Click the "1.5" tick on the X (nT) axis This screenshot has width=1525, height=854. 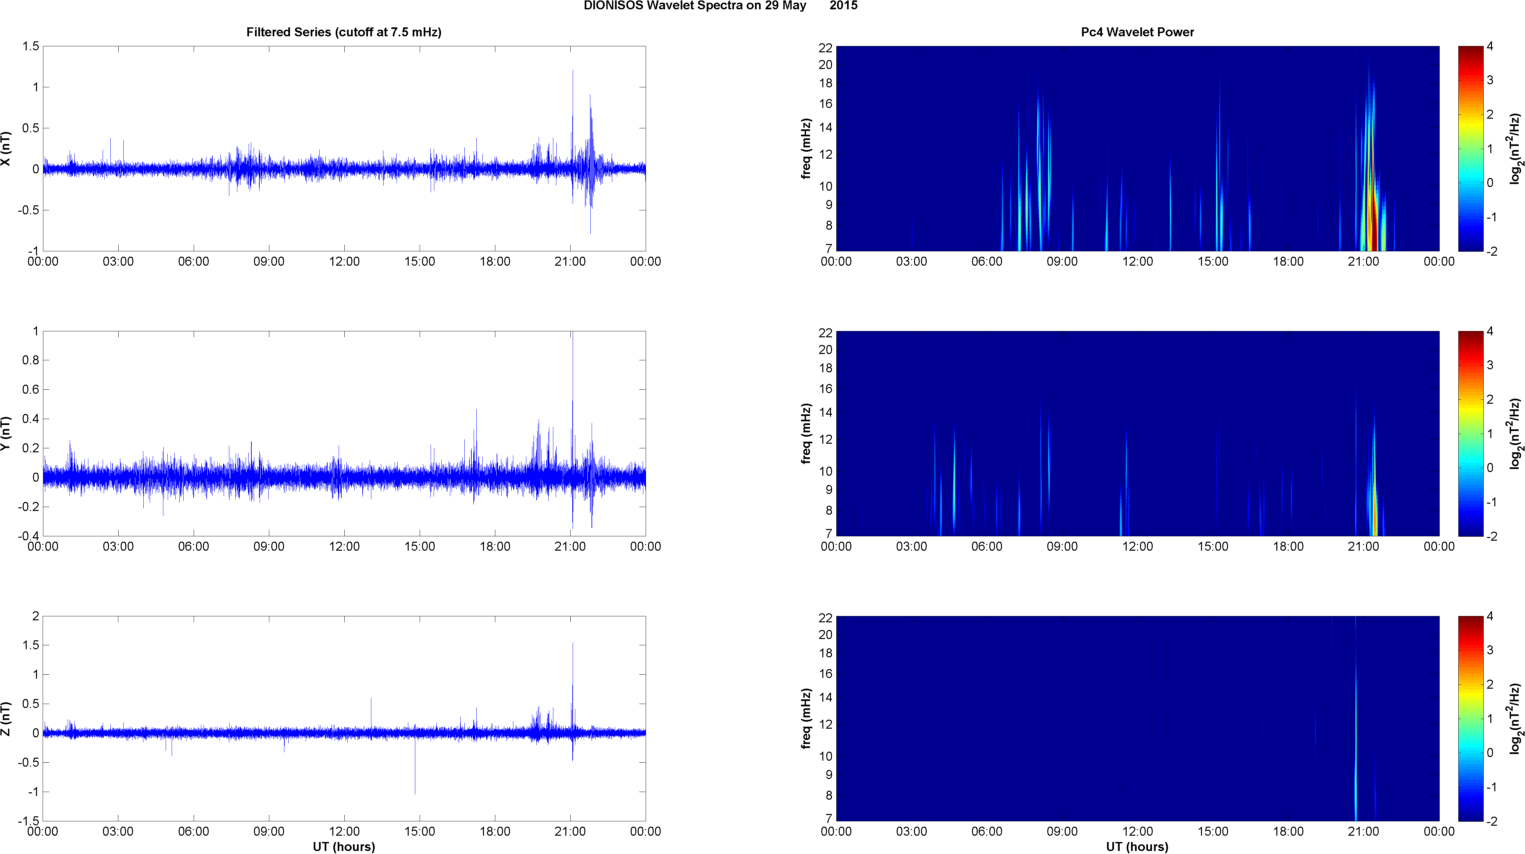[30, 46]
